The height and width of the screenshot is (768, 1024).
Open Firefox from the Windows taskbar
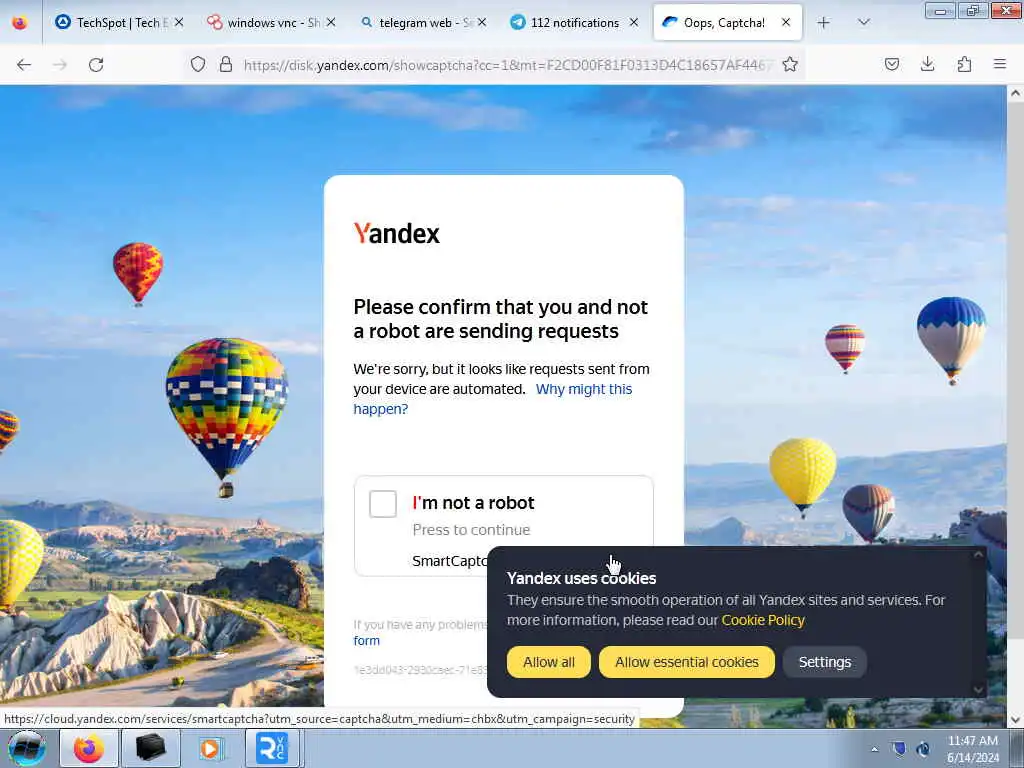tap(89, 748)
